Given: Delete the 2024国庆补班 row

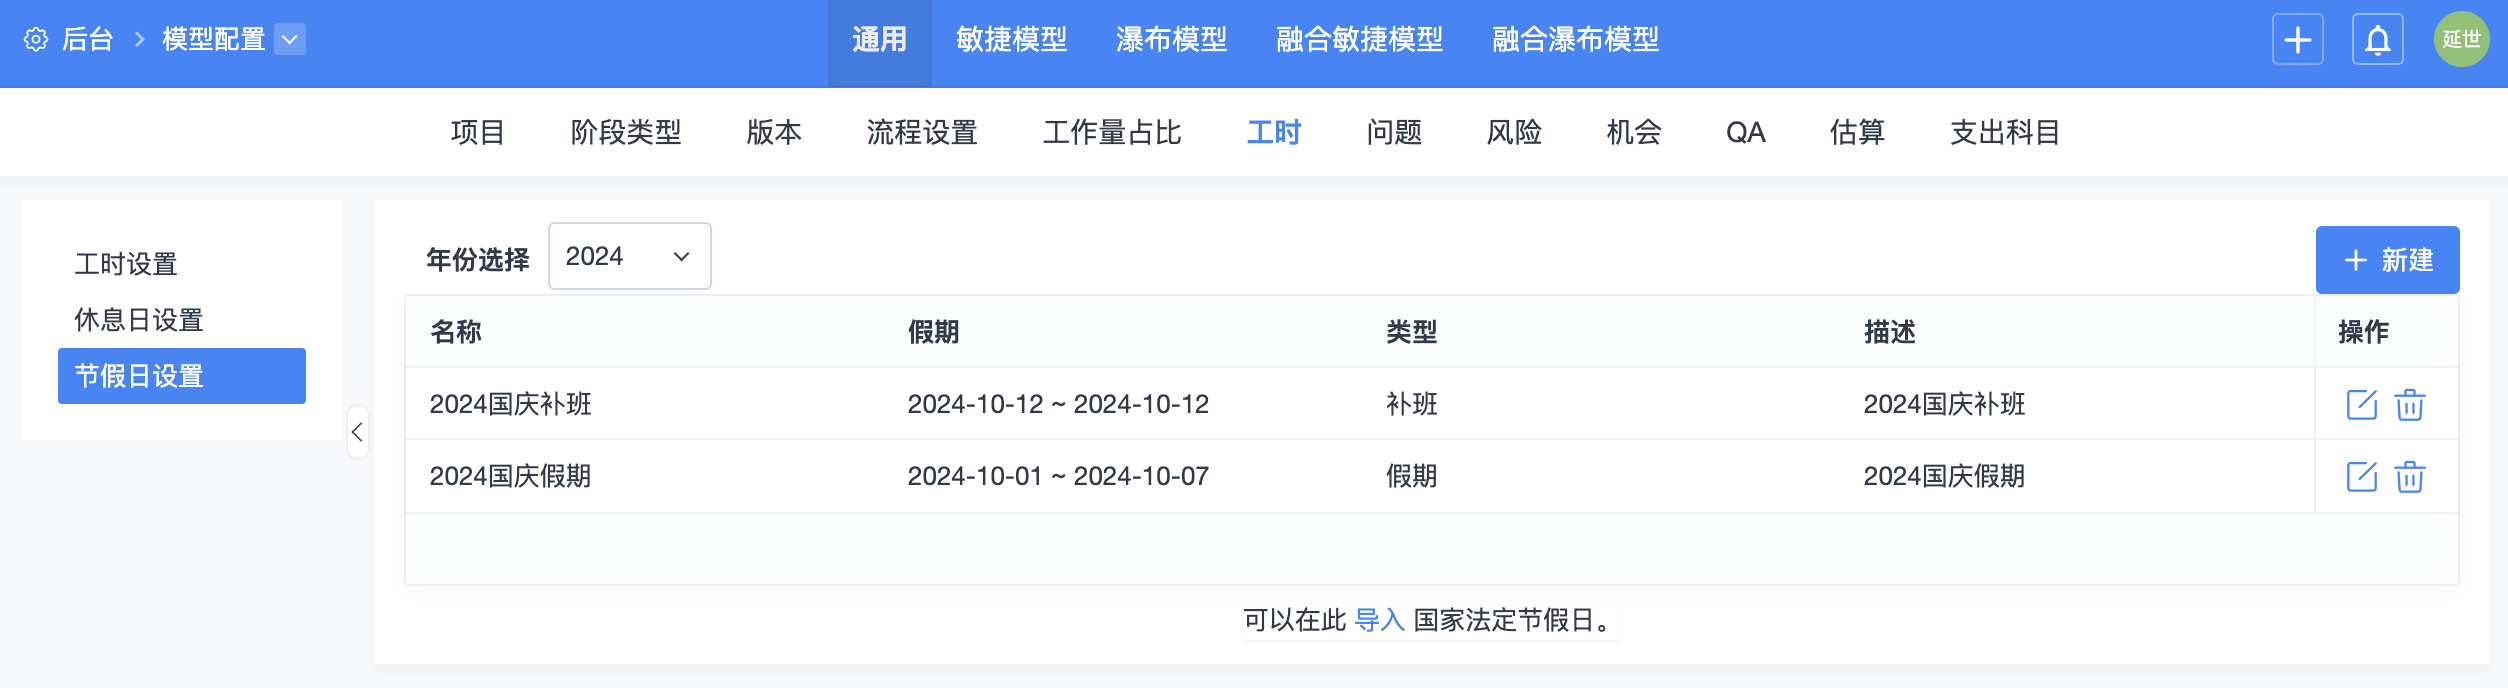Looking at the screenshot, I should pyautogui.click(x=2409, y=405).
